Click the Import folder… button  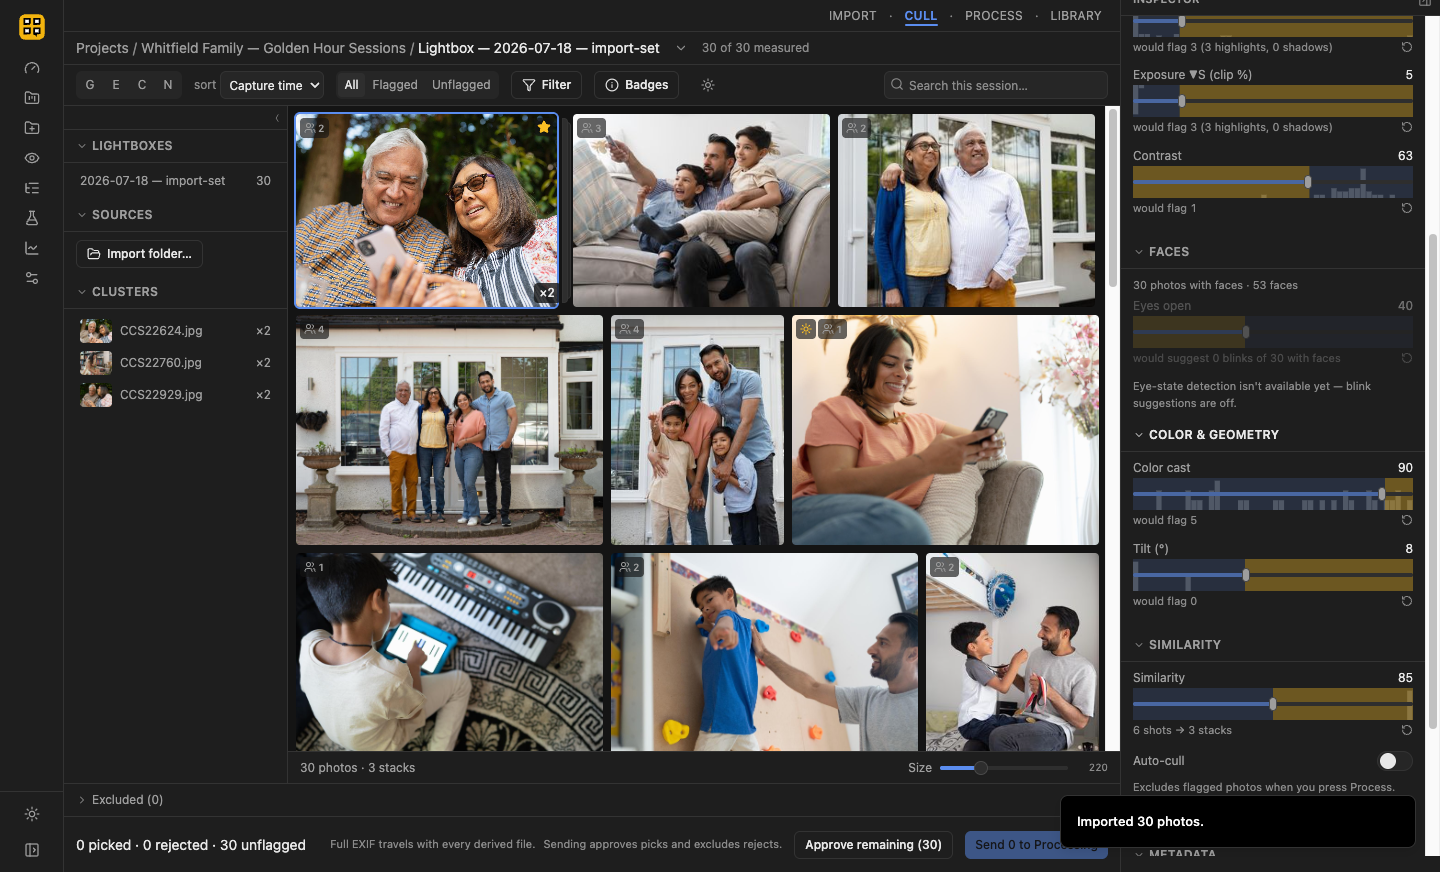click(139, 254)
